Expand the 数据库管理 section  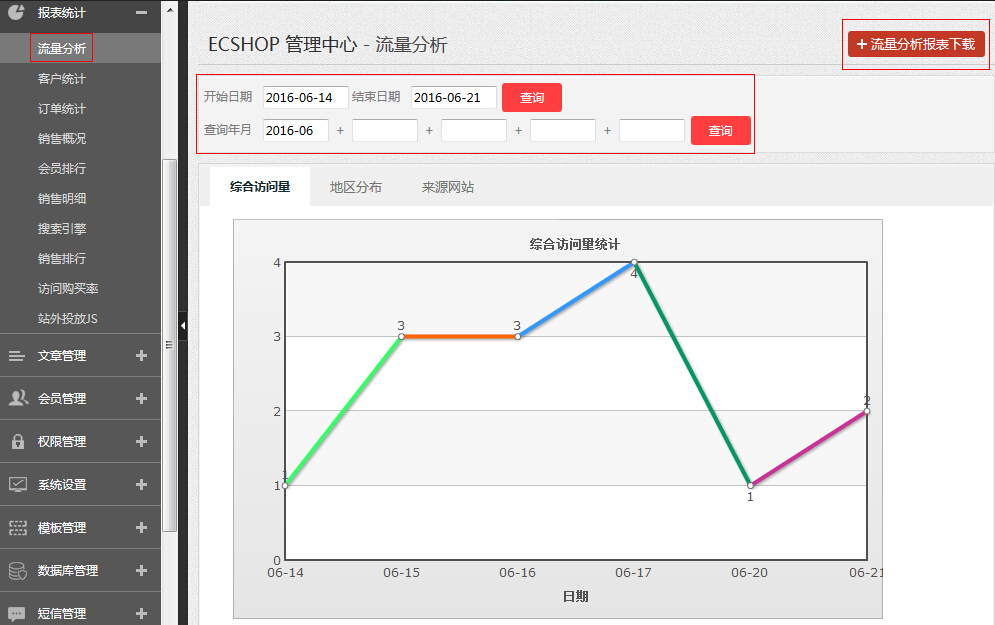(x=142, y=570)
